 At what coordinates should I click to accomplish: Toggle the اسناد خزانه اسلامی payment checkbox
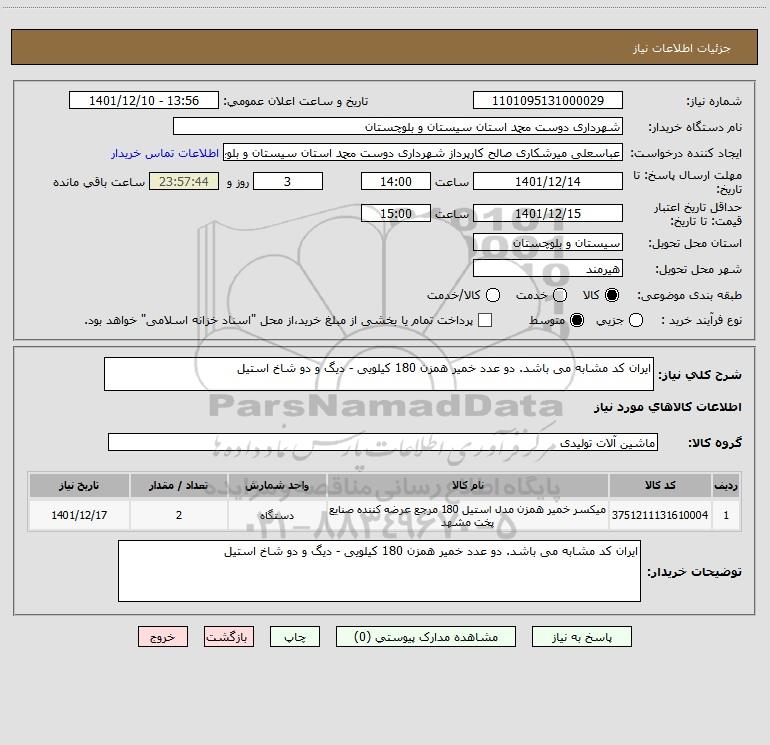pyautogui.click(x=485, y=320)
